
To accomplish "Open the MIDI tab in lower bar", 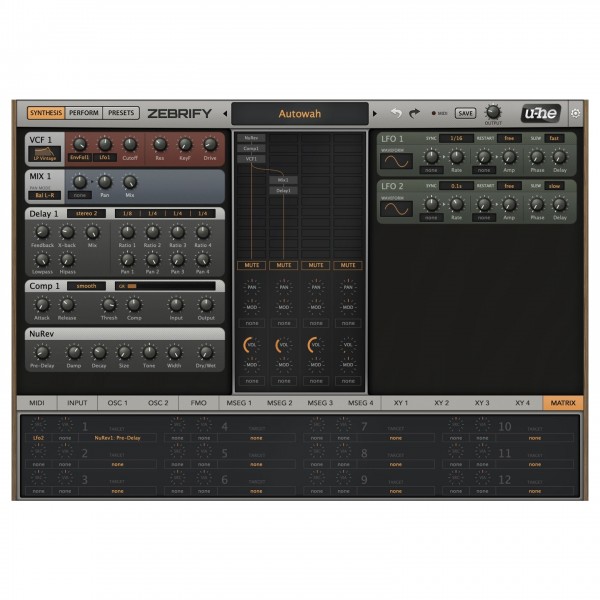I will tap(37, 403).
